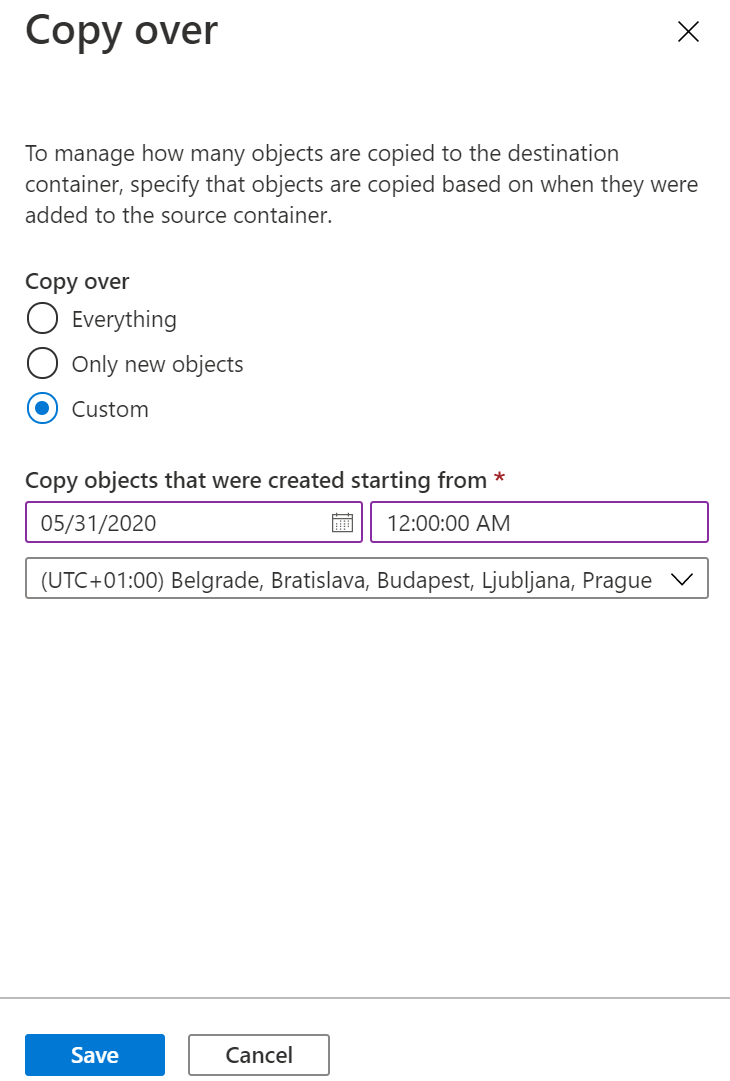
Task: Click the Only new objects label text
Action: (x=157, y=364)
